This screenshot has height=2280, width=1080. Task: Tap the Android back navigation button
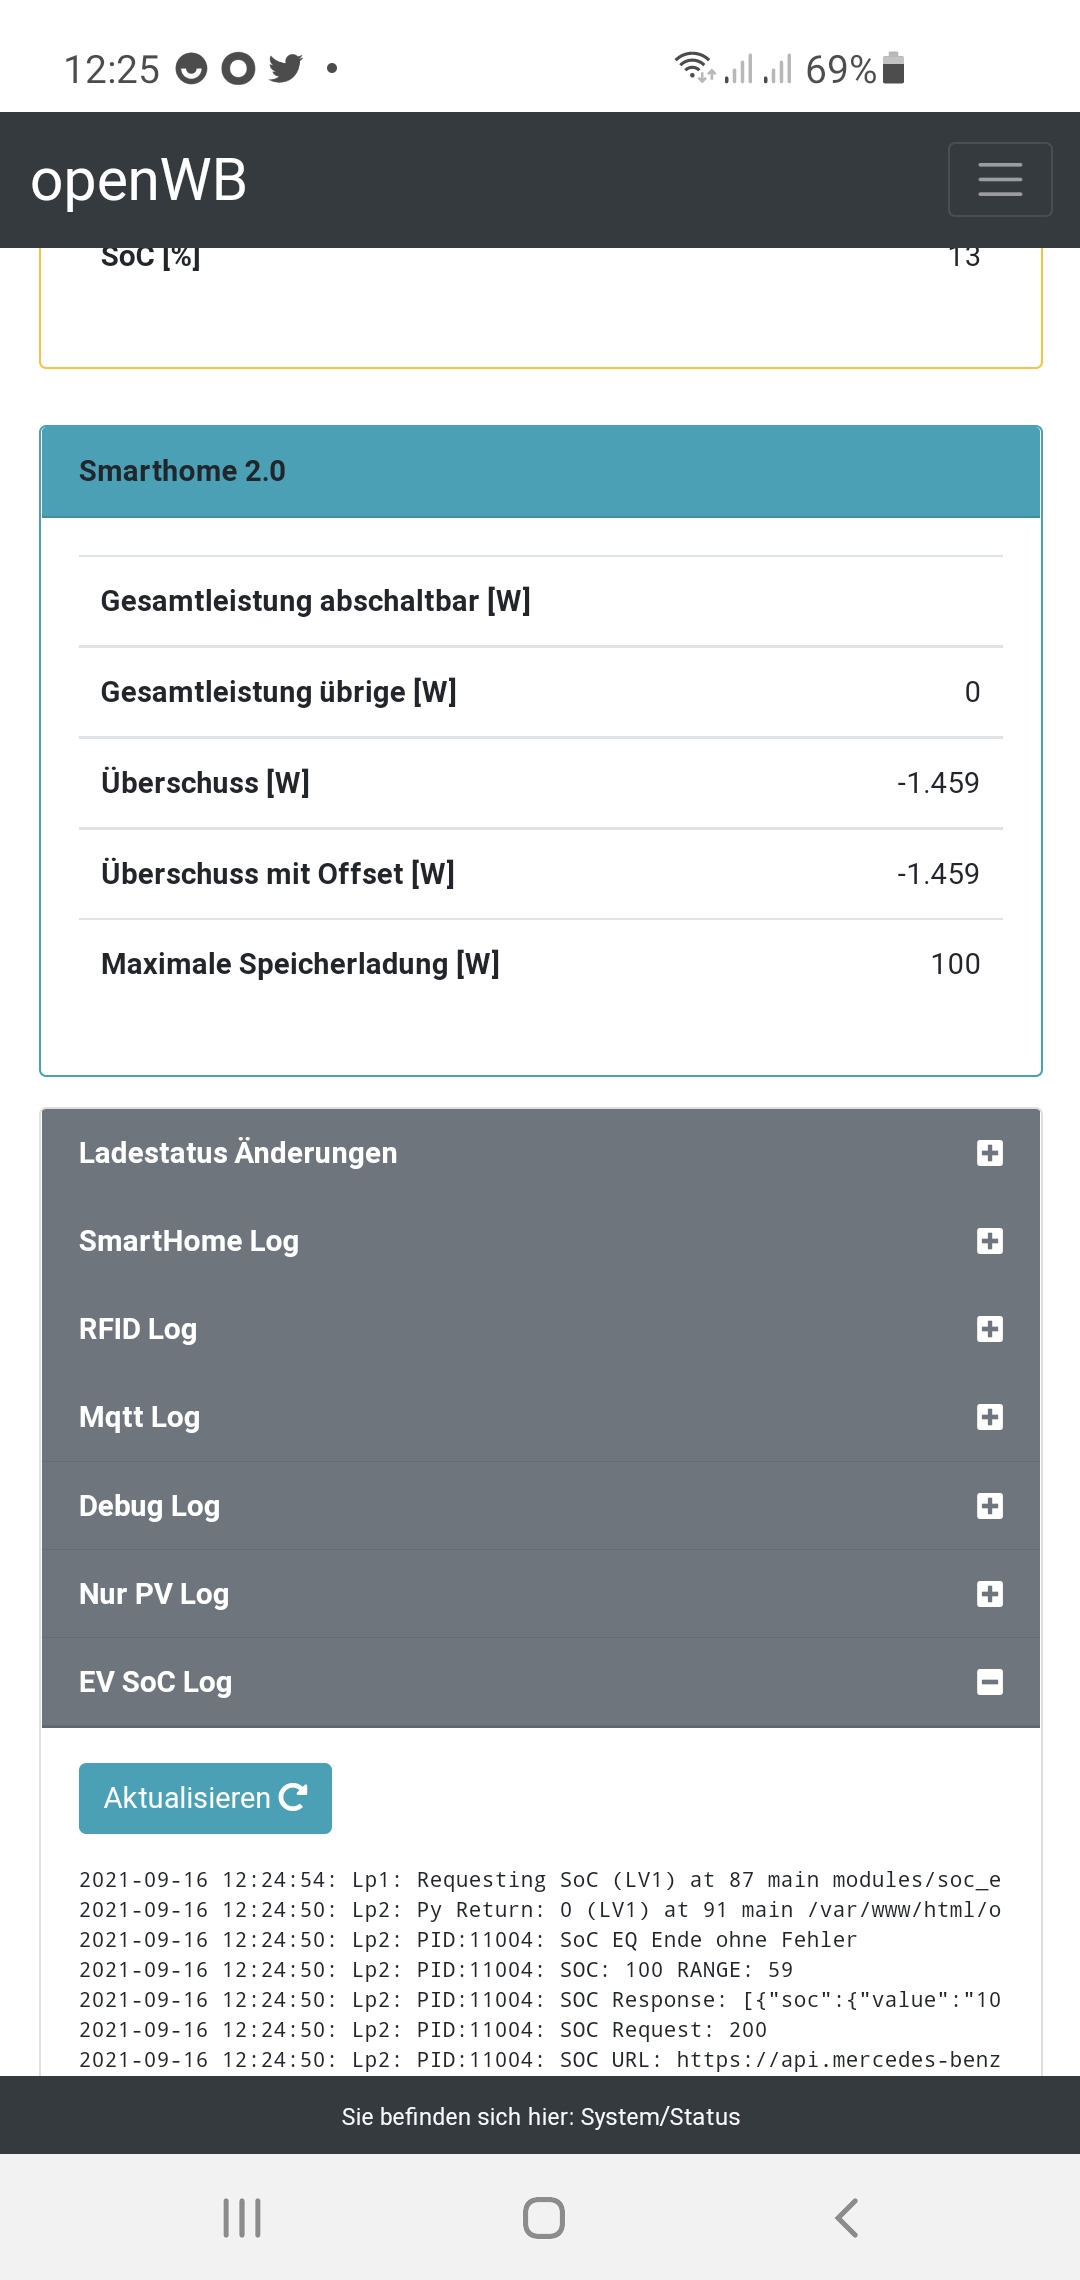pos(846,2217)
